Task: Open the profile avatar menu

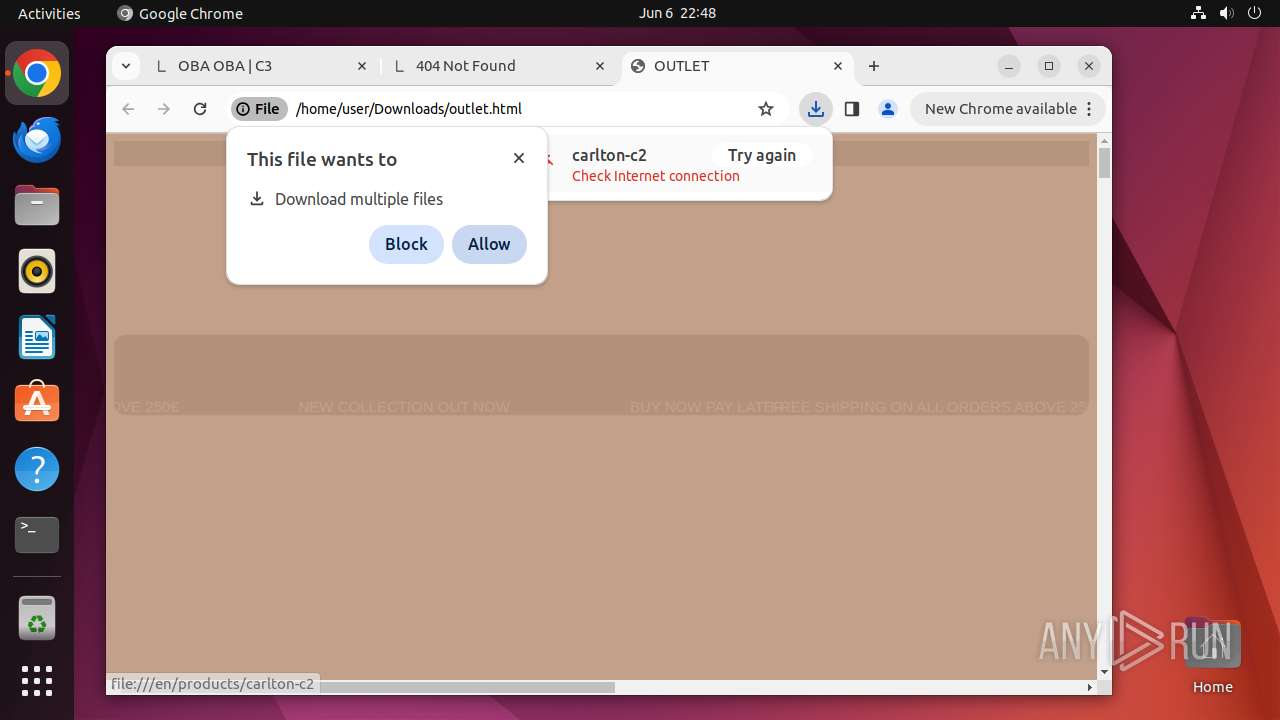Action: (x=888, y=109)
